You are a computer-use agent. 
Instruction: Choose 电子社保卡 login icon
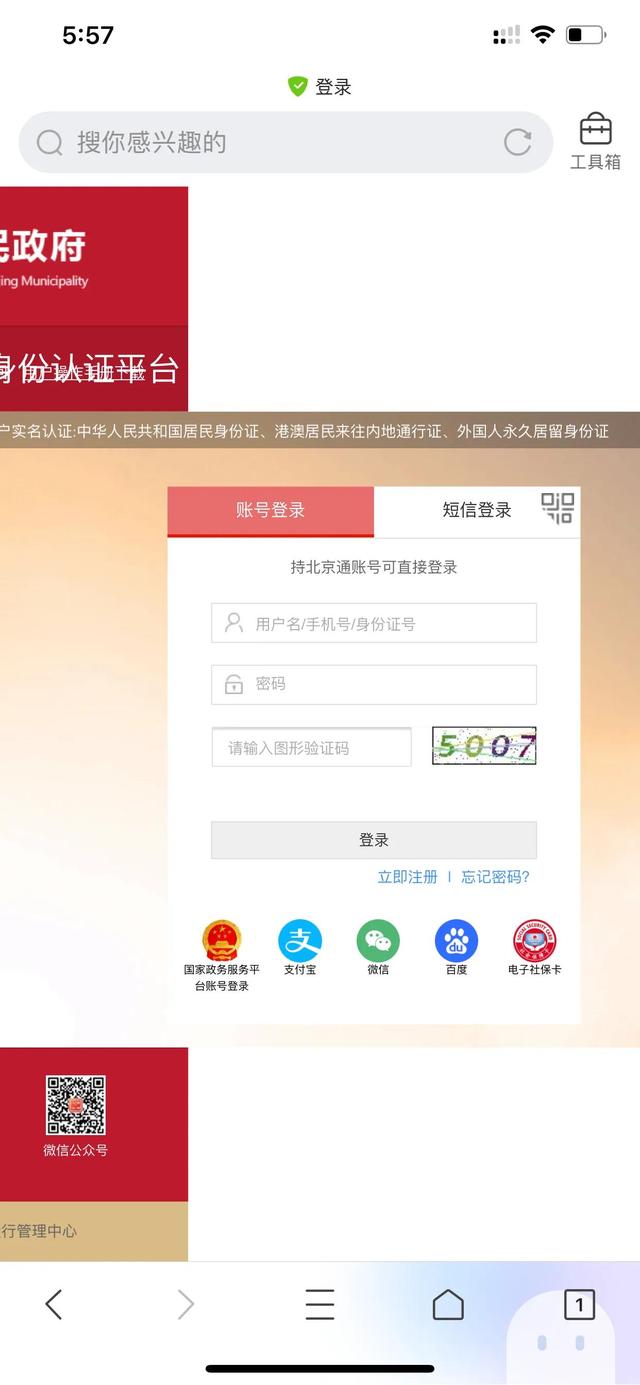click(535, 941)
